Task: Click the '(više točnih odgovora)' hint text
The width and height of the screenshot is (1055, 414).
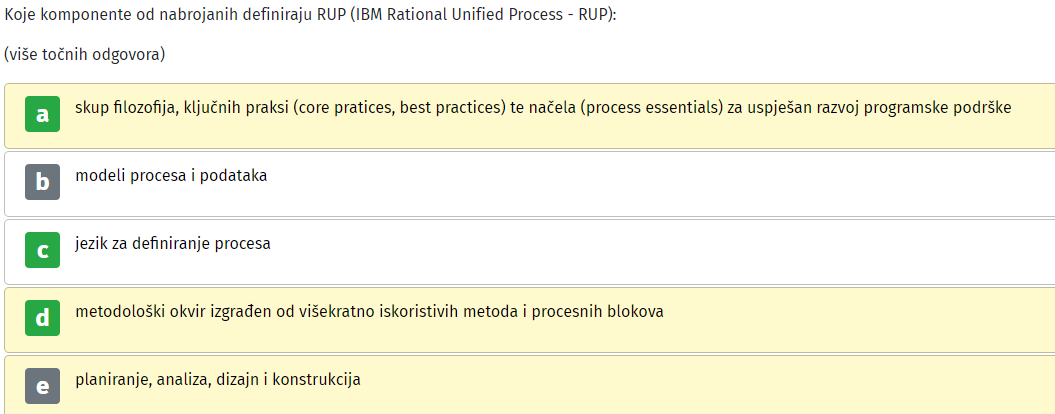Action: tap(85, 55)
